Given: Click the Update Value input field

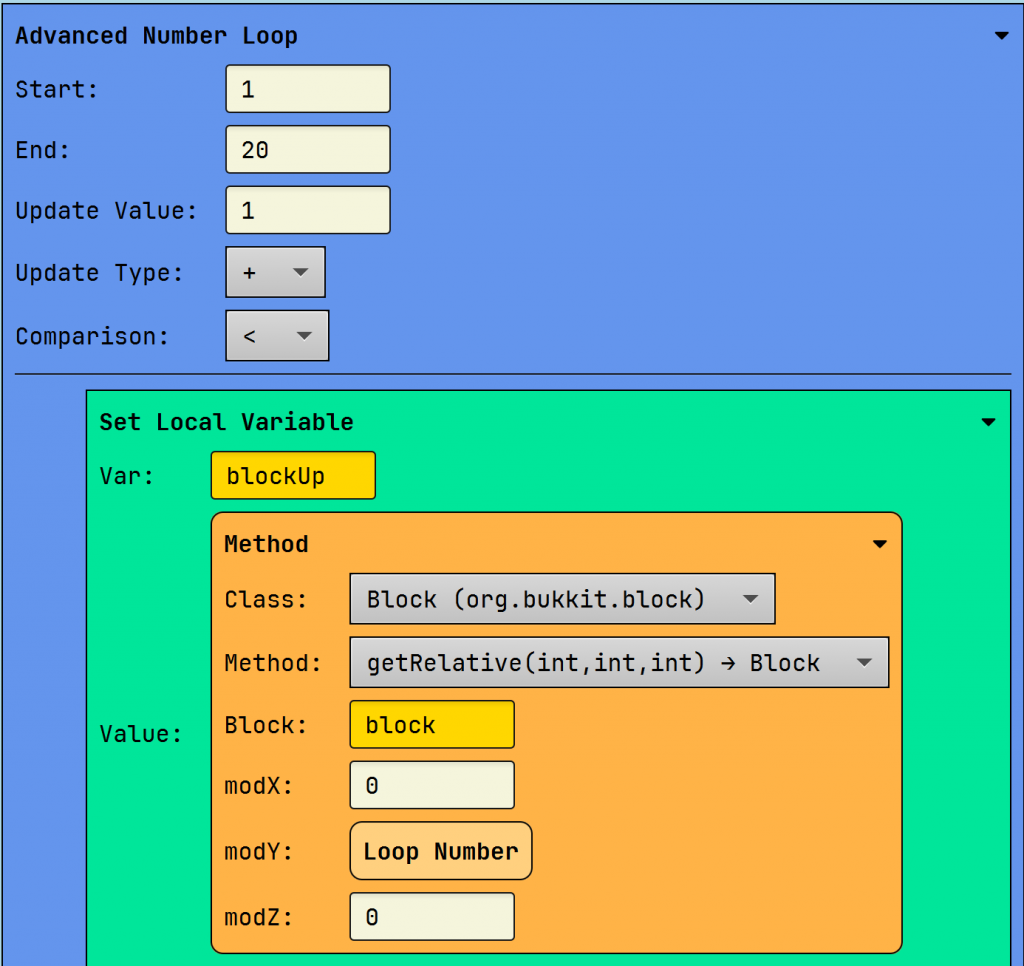Looking at the screenshot, I should pyautogui.click(x=308, y=211).
